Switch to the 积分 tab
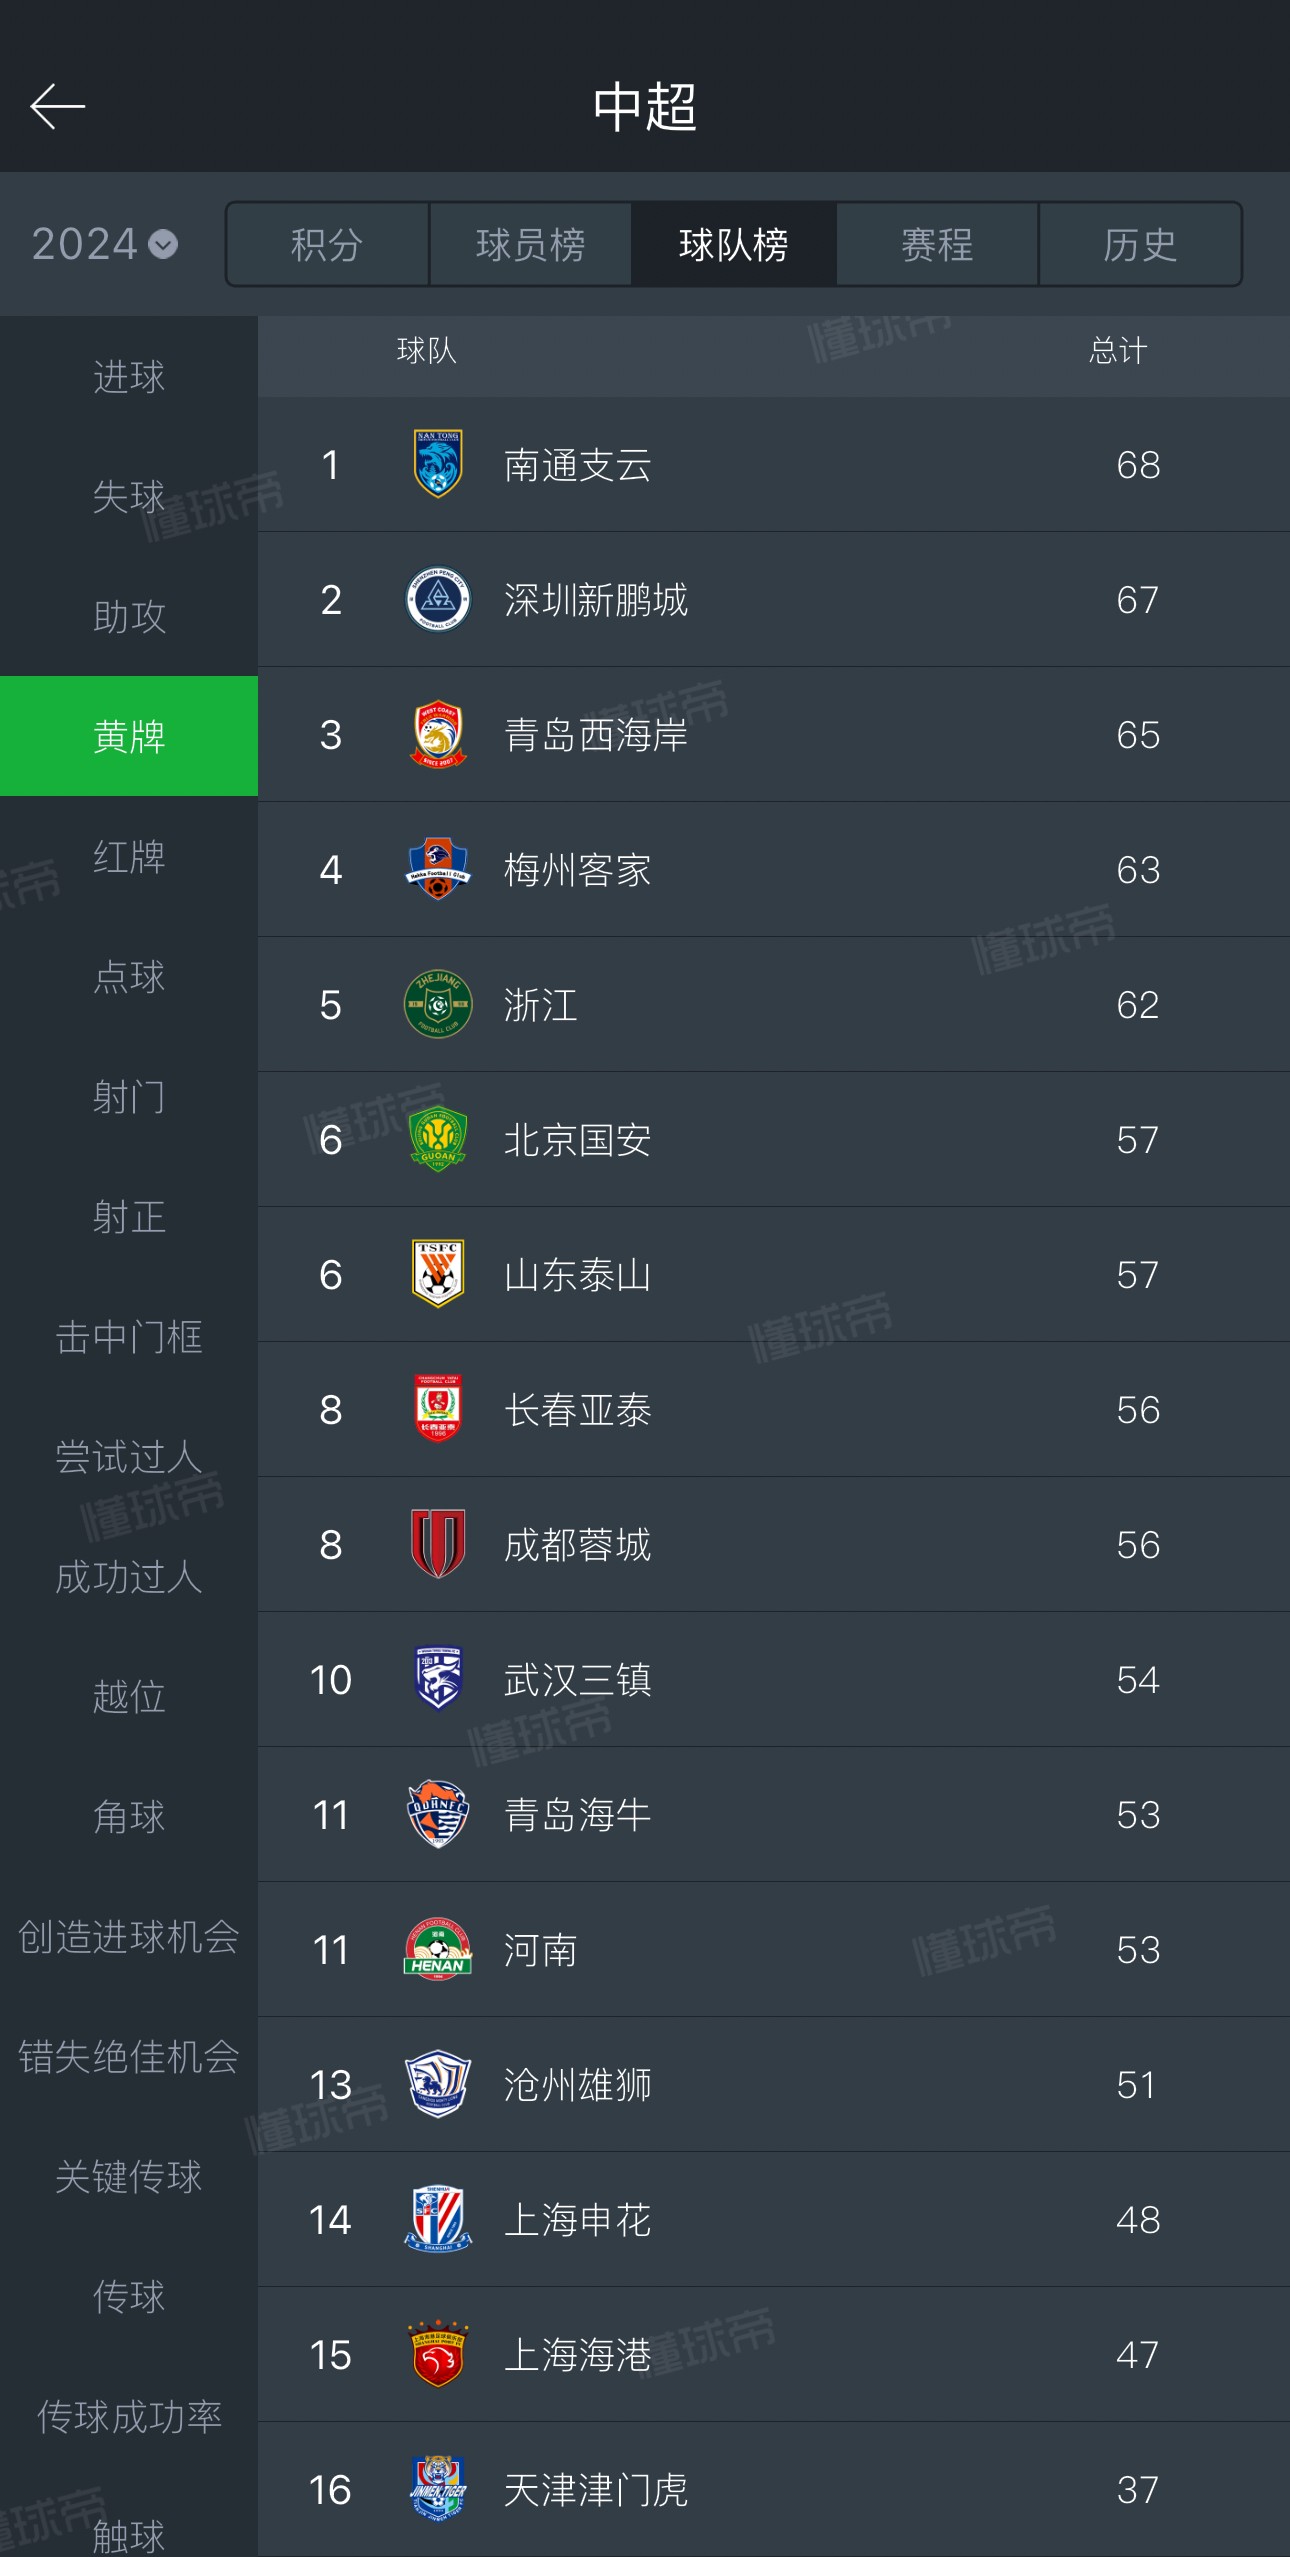Screen dimensions: 1290x2557 pos(327,244)
